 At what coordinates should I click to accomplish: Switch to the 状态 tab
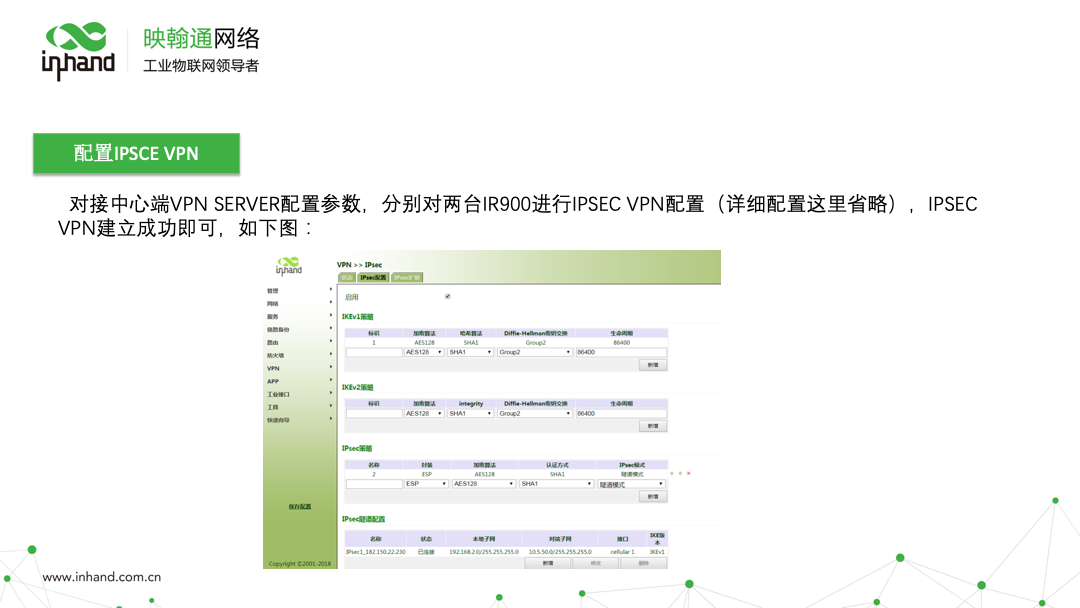pos(347,277)
